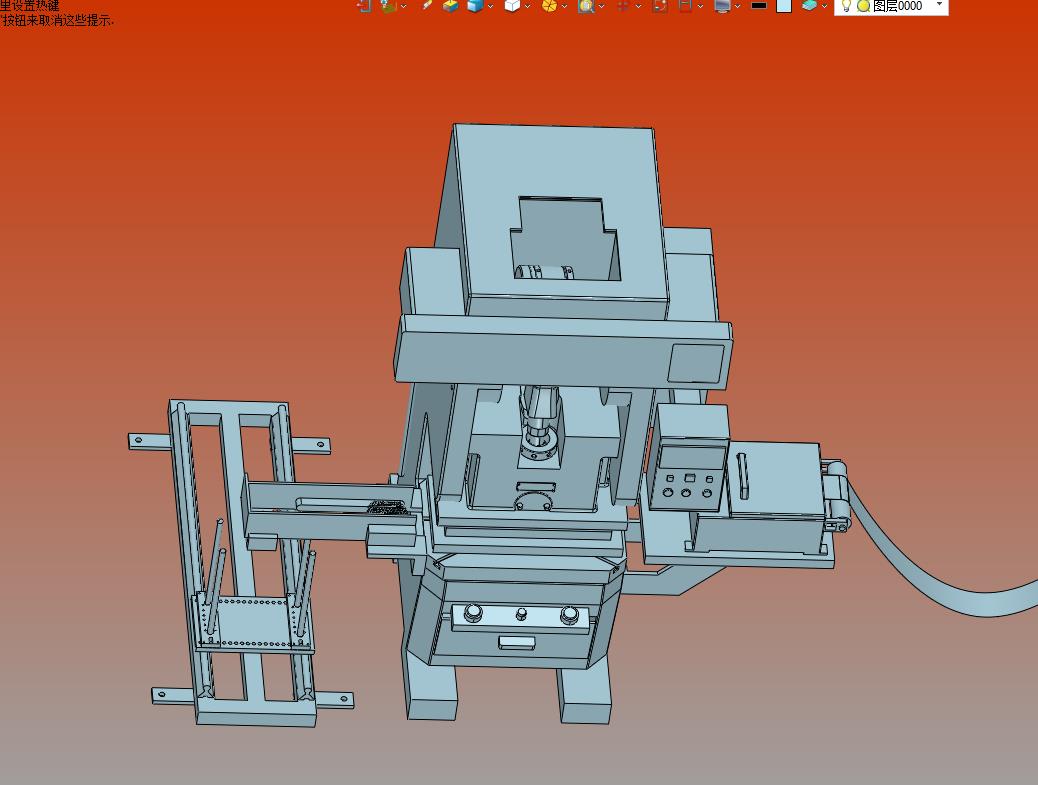Open the red dimension tool dropdown
This screenshot has width=1038, height=785.
tap(700, 6)
